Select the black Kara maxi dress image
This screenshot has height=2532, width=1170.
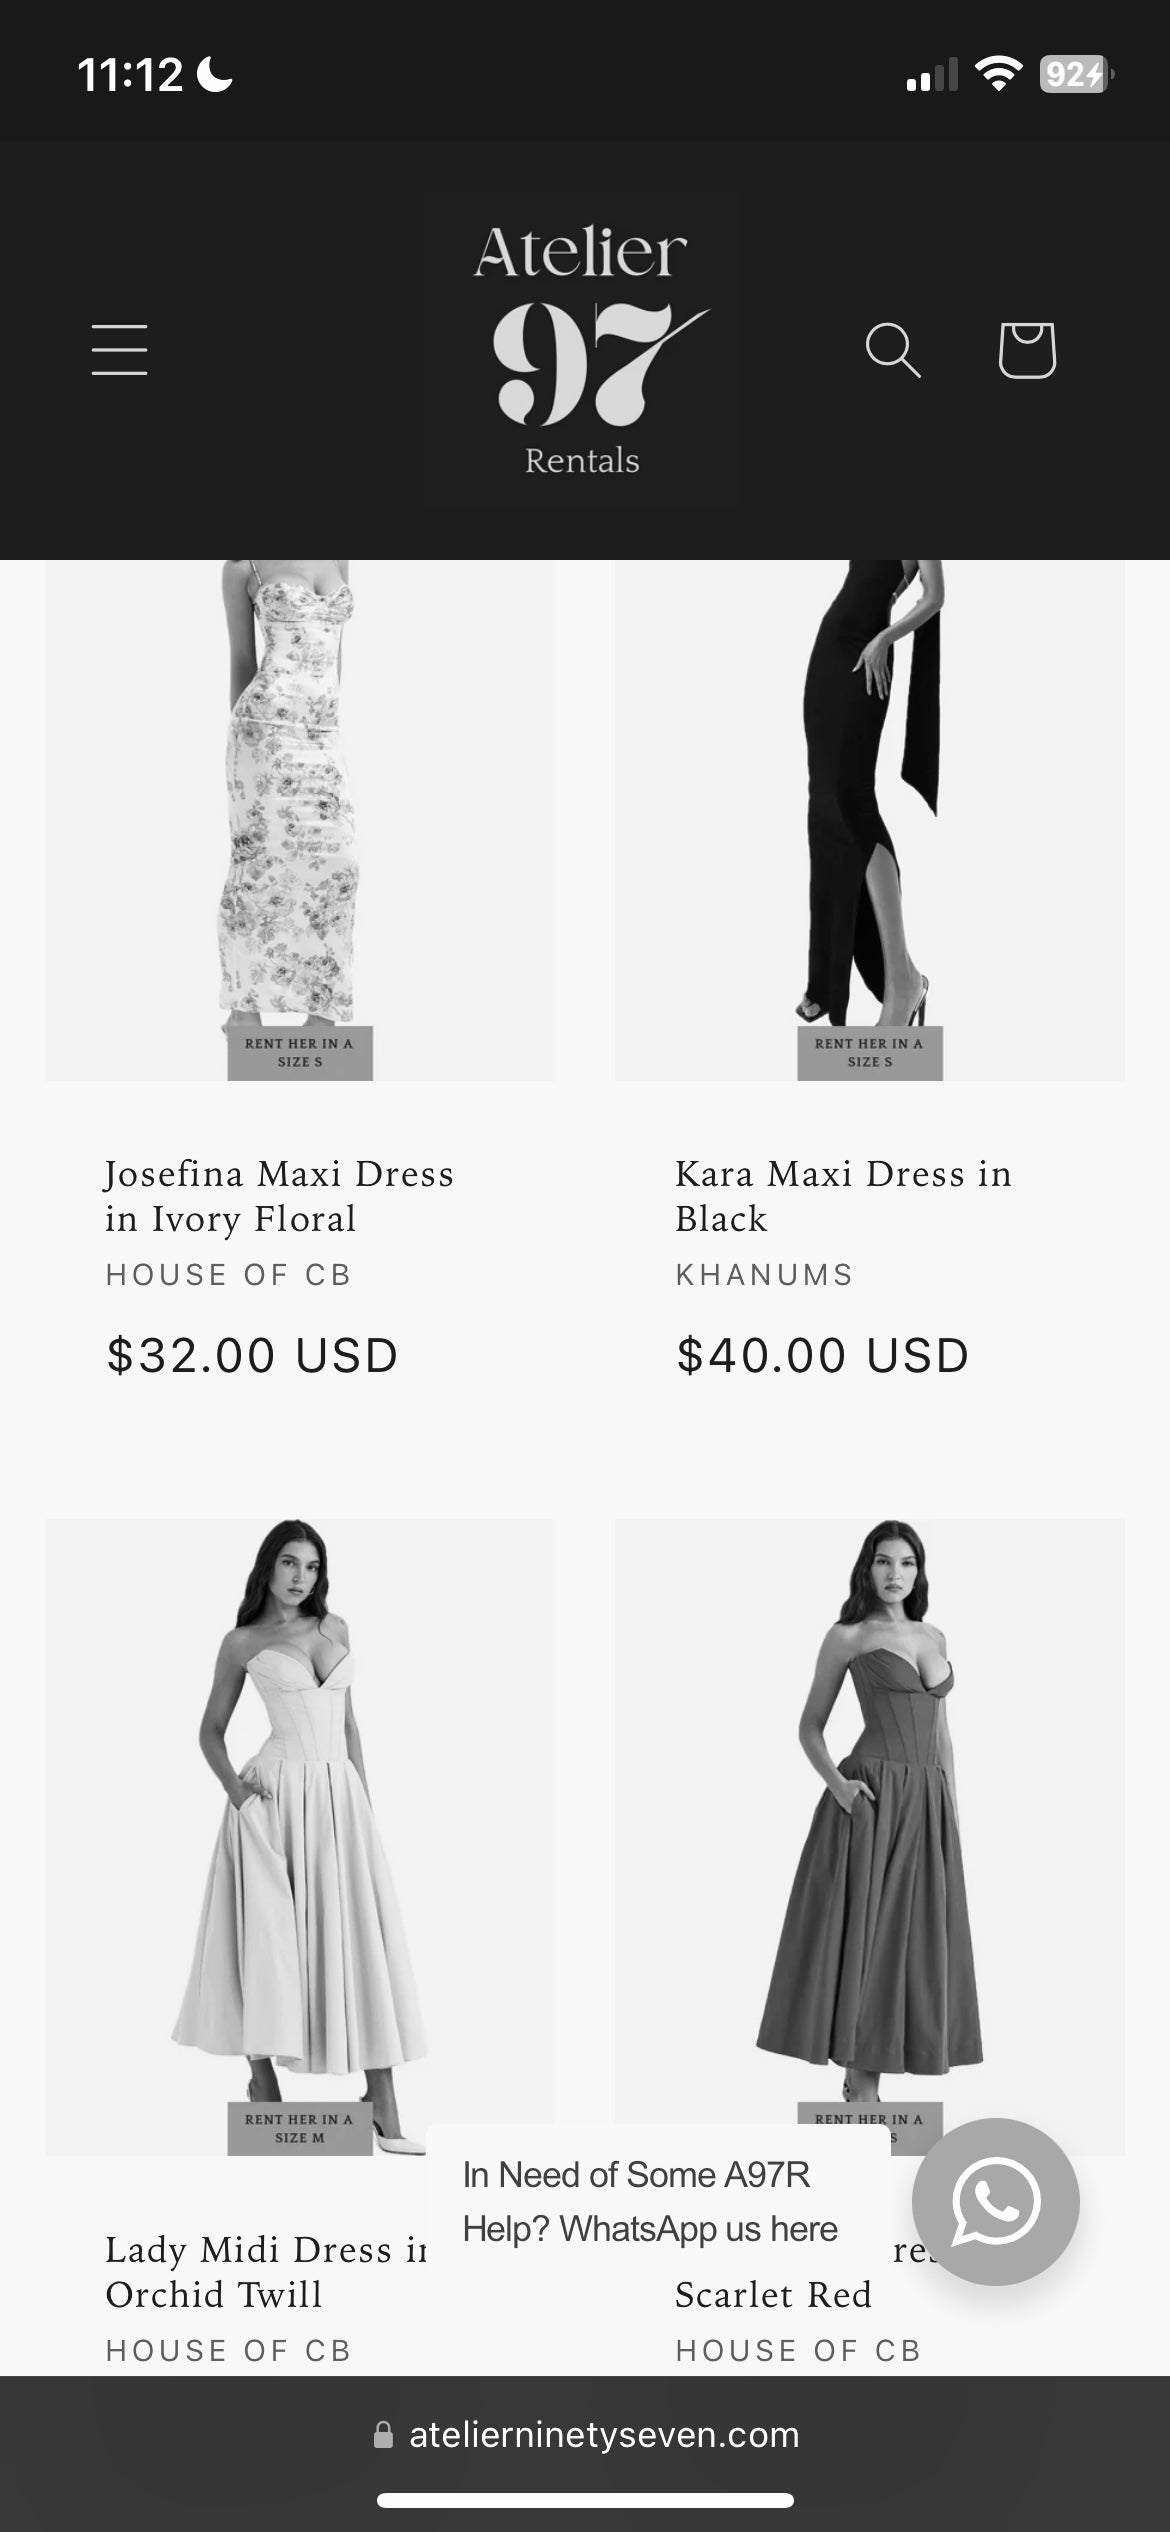[870, 820]
